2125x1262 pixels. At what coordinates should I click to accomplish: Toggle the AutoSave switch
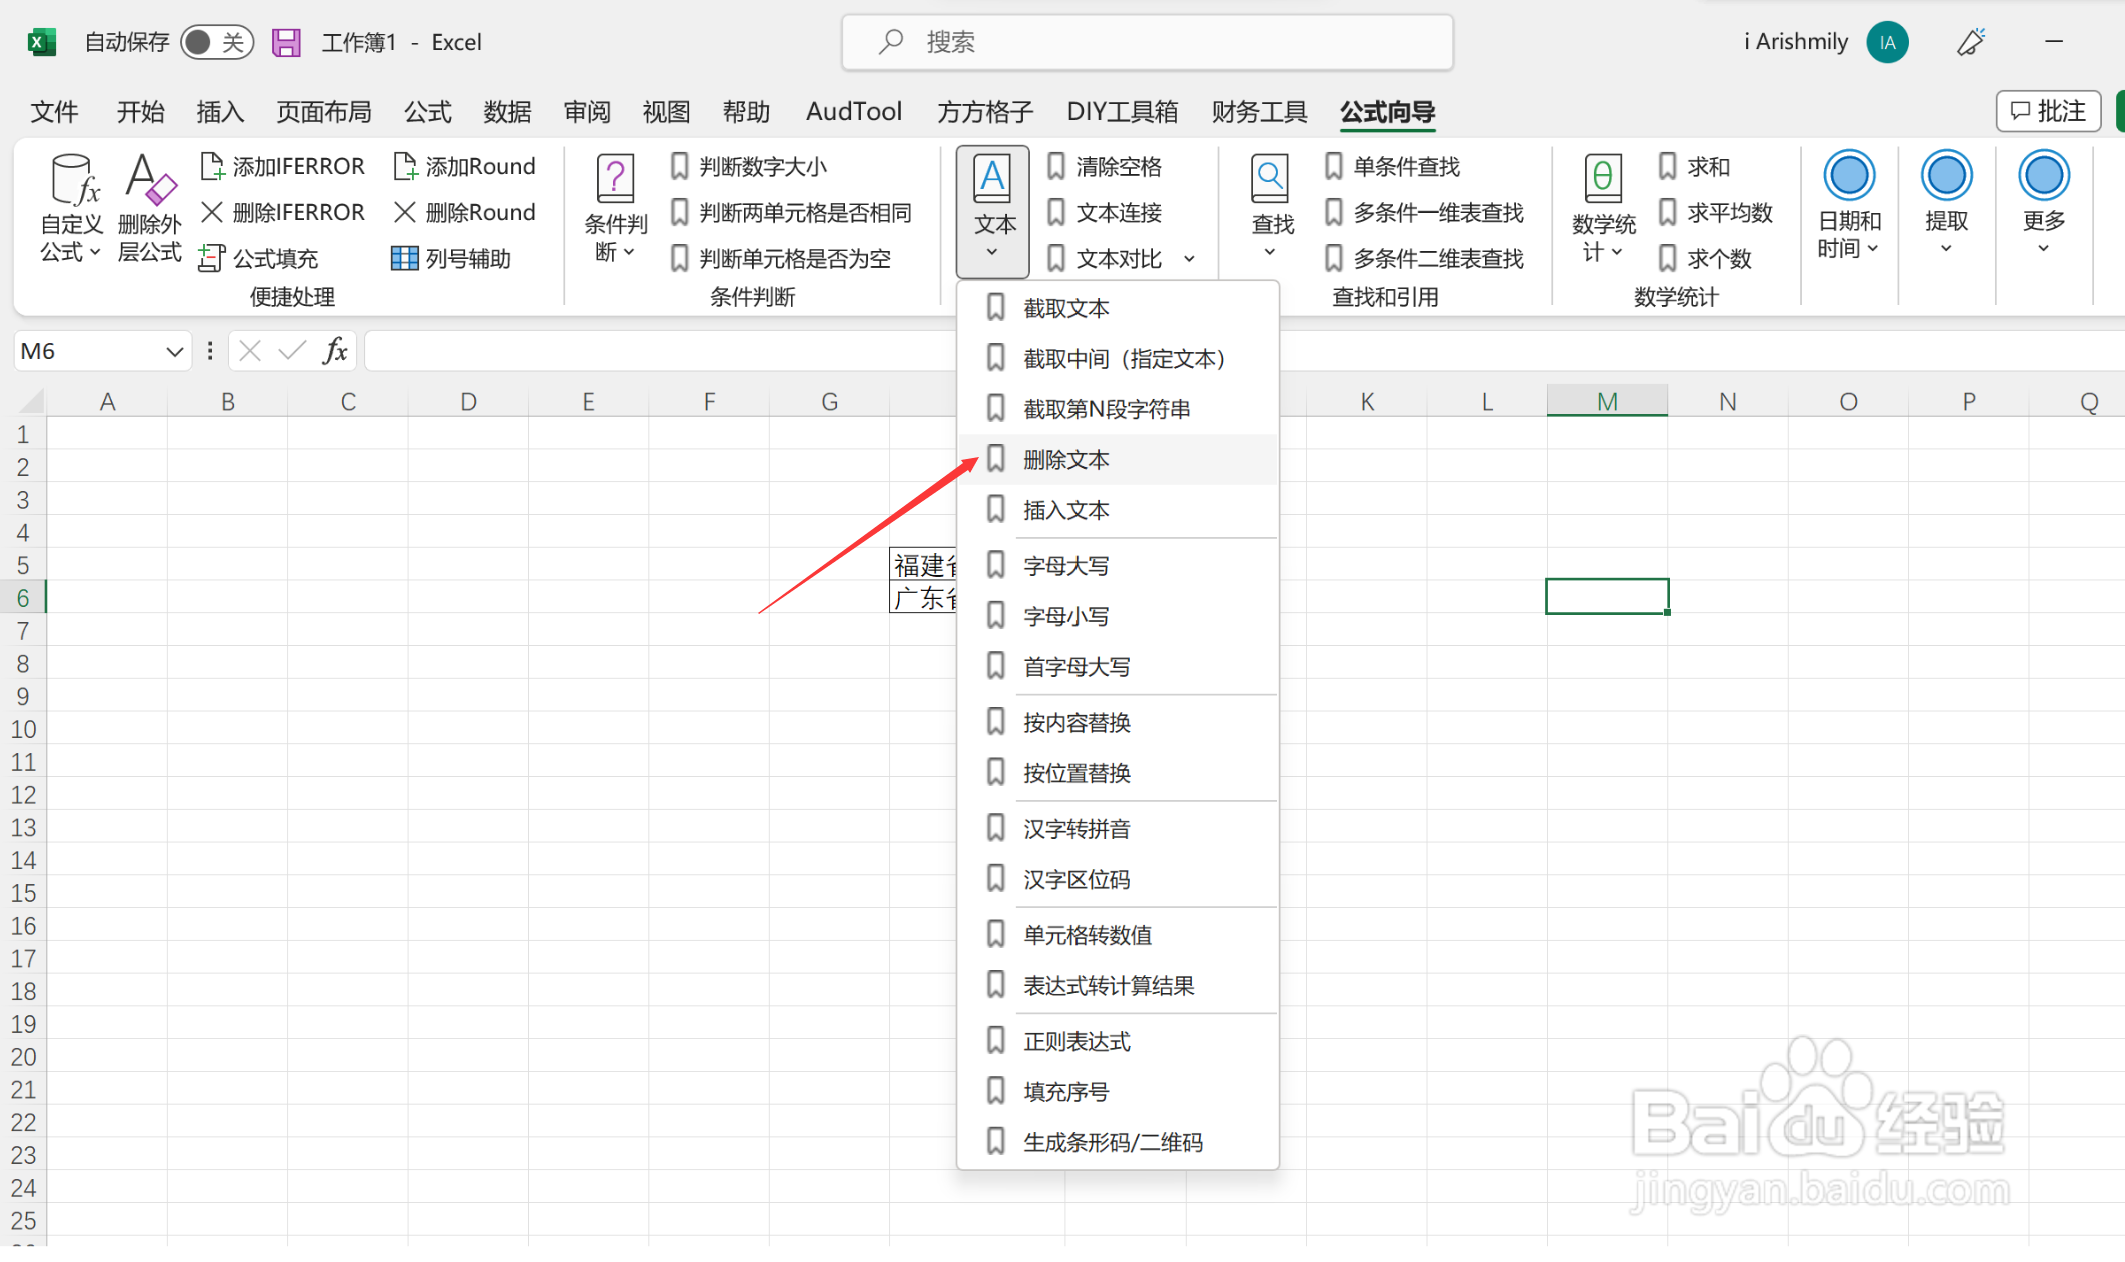216,42
